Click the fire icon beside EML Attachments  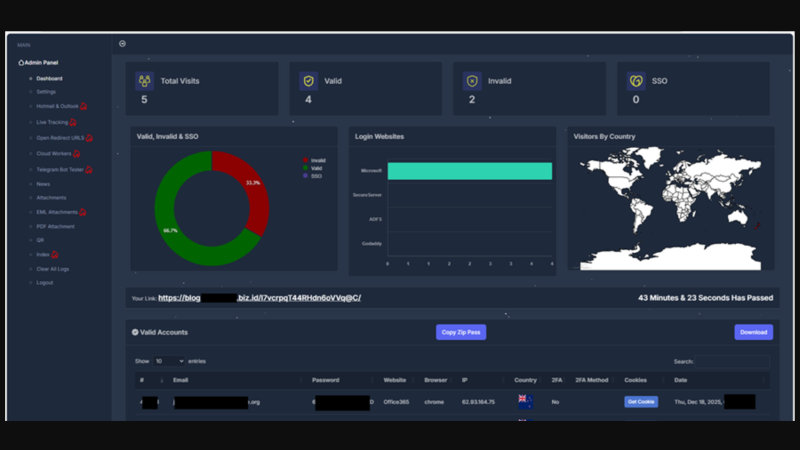83,212
